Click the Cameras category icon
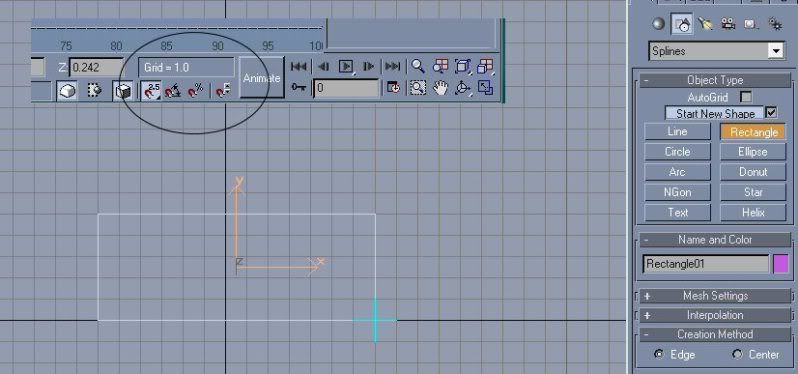The width and height of the screenshot is (798, 374). click(x=728, y=24)
